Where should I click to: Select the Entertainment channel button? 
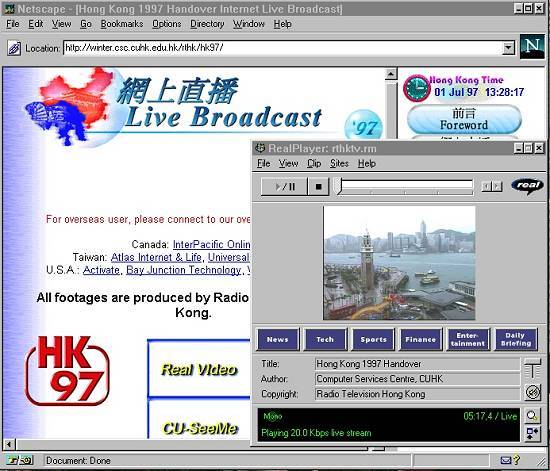tap(468, 339)
